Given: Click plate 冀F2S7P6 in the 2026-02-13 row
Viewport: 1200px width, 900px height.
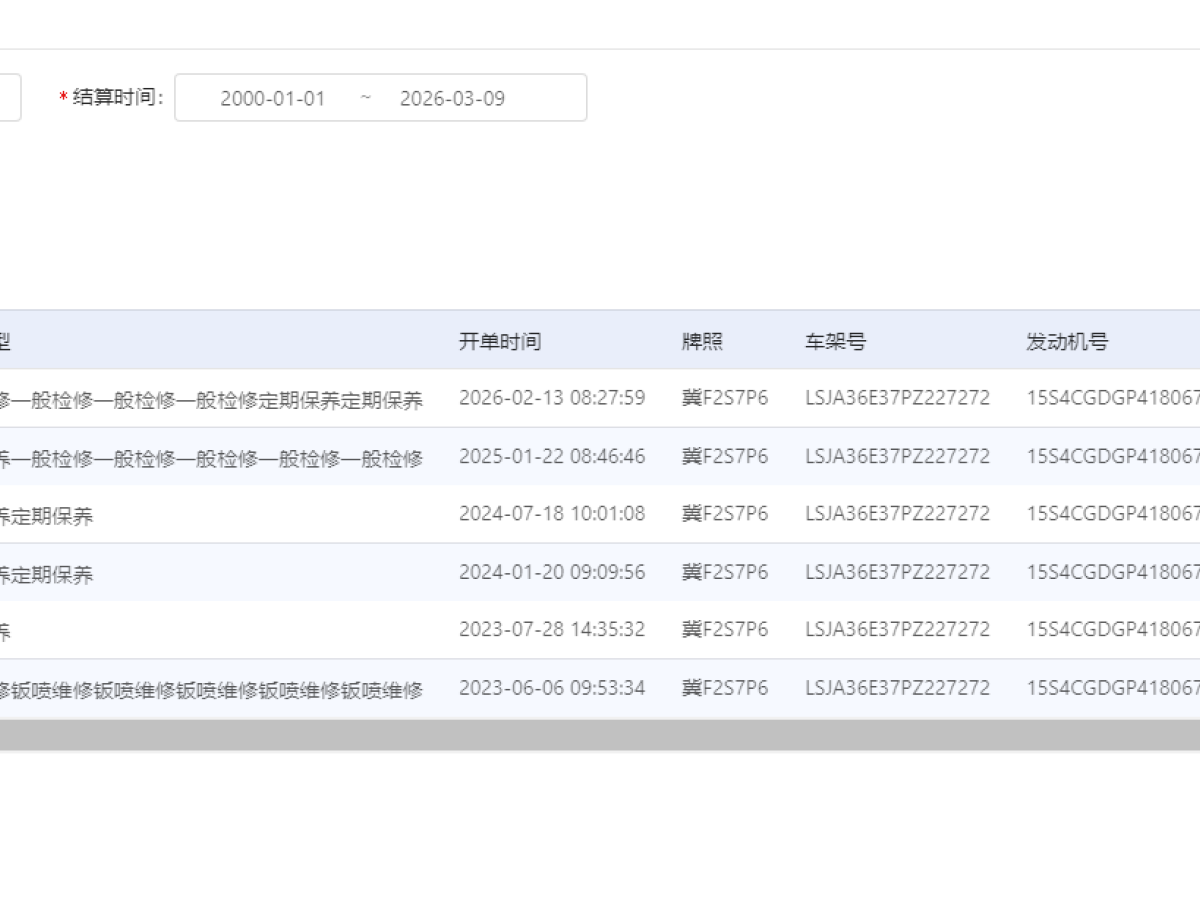Looking at the screenshot, I should 725,398.
